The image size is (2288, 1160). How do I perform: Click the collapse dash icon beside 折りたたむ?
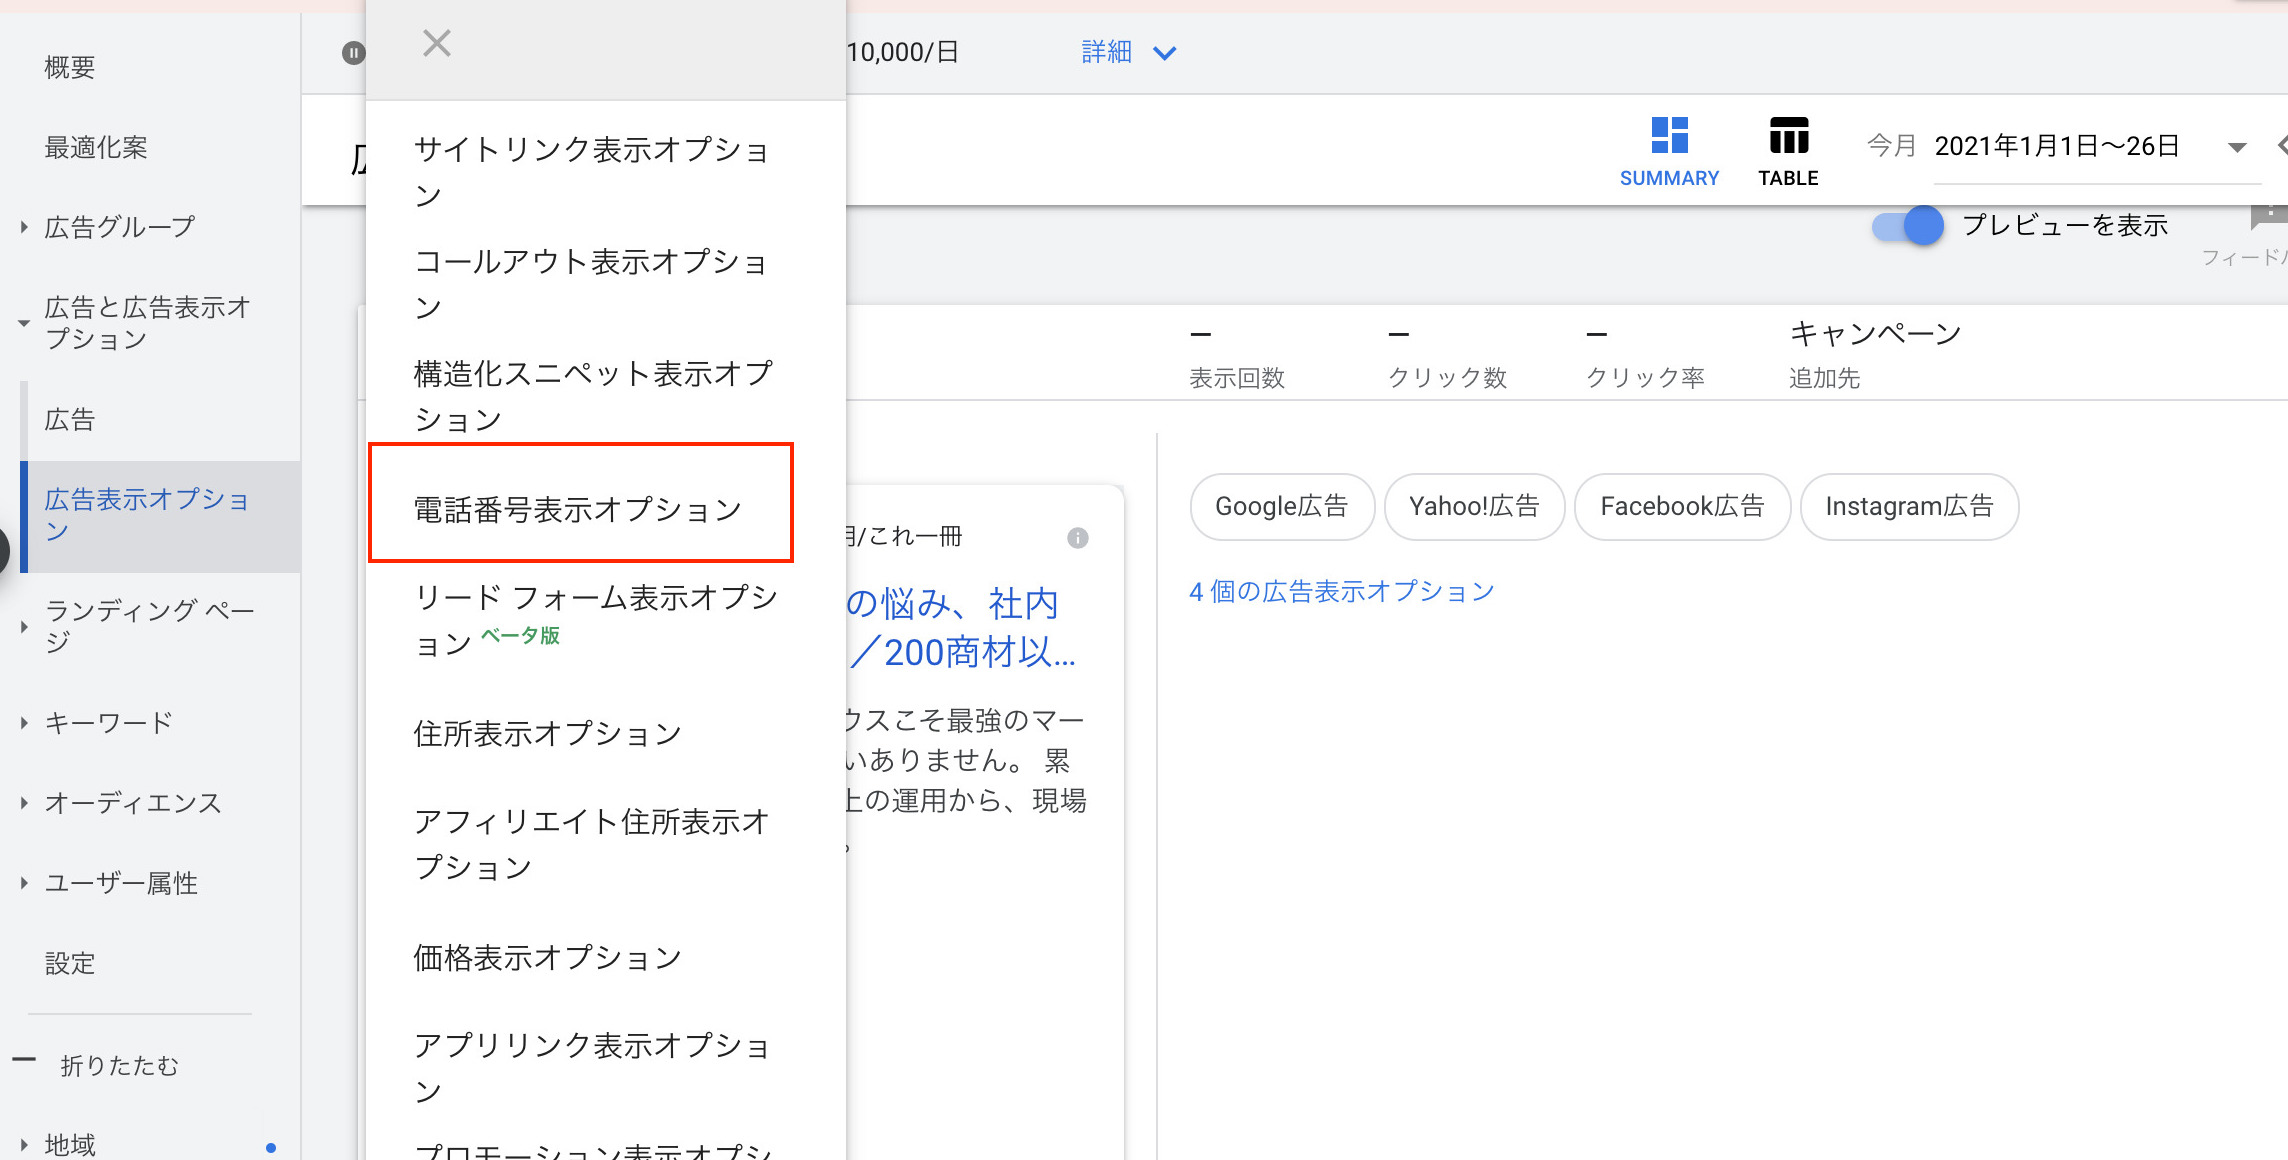pyautogui.click(x=24, y=1060)
